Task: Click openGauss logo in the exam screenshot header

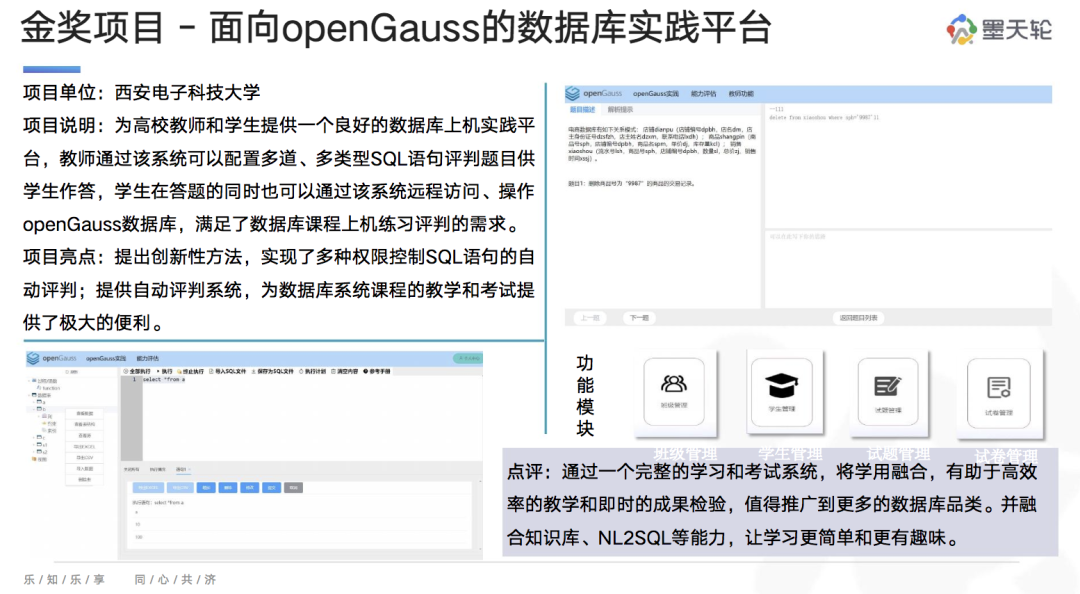Action: pyautogui.click(x=594, y=93)
